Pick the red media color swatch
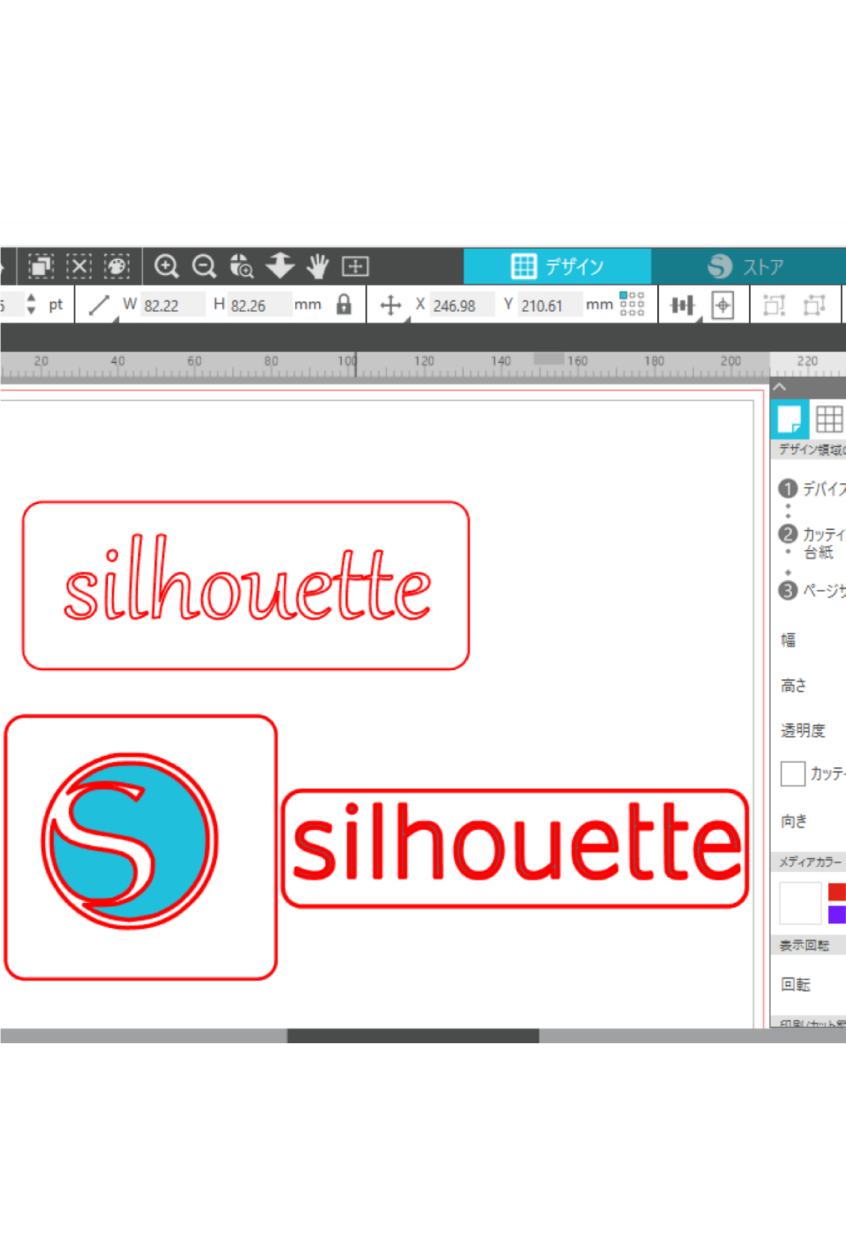This screenshot has width=846, height=1242. coord(837,891)
